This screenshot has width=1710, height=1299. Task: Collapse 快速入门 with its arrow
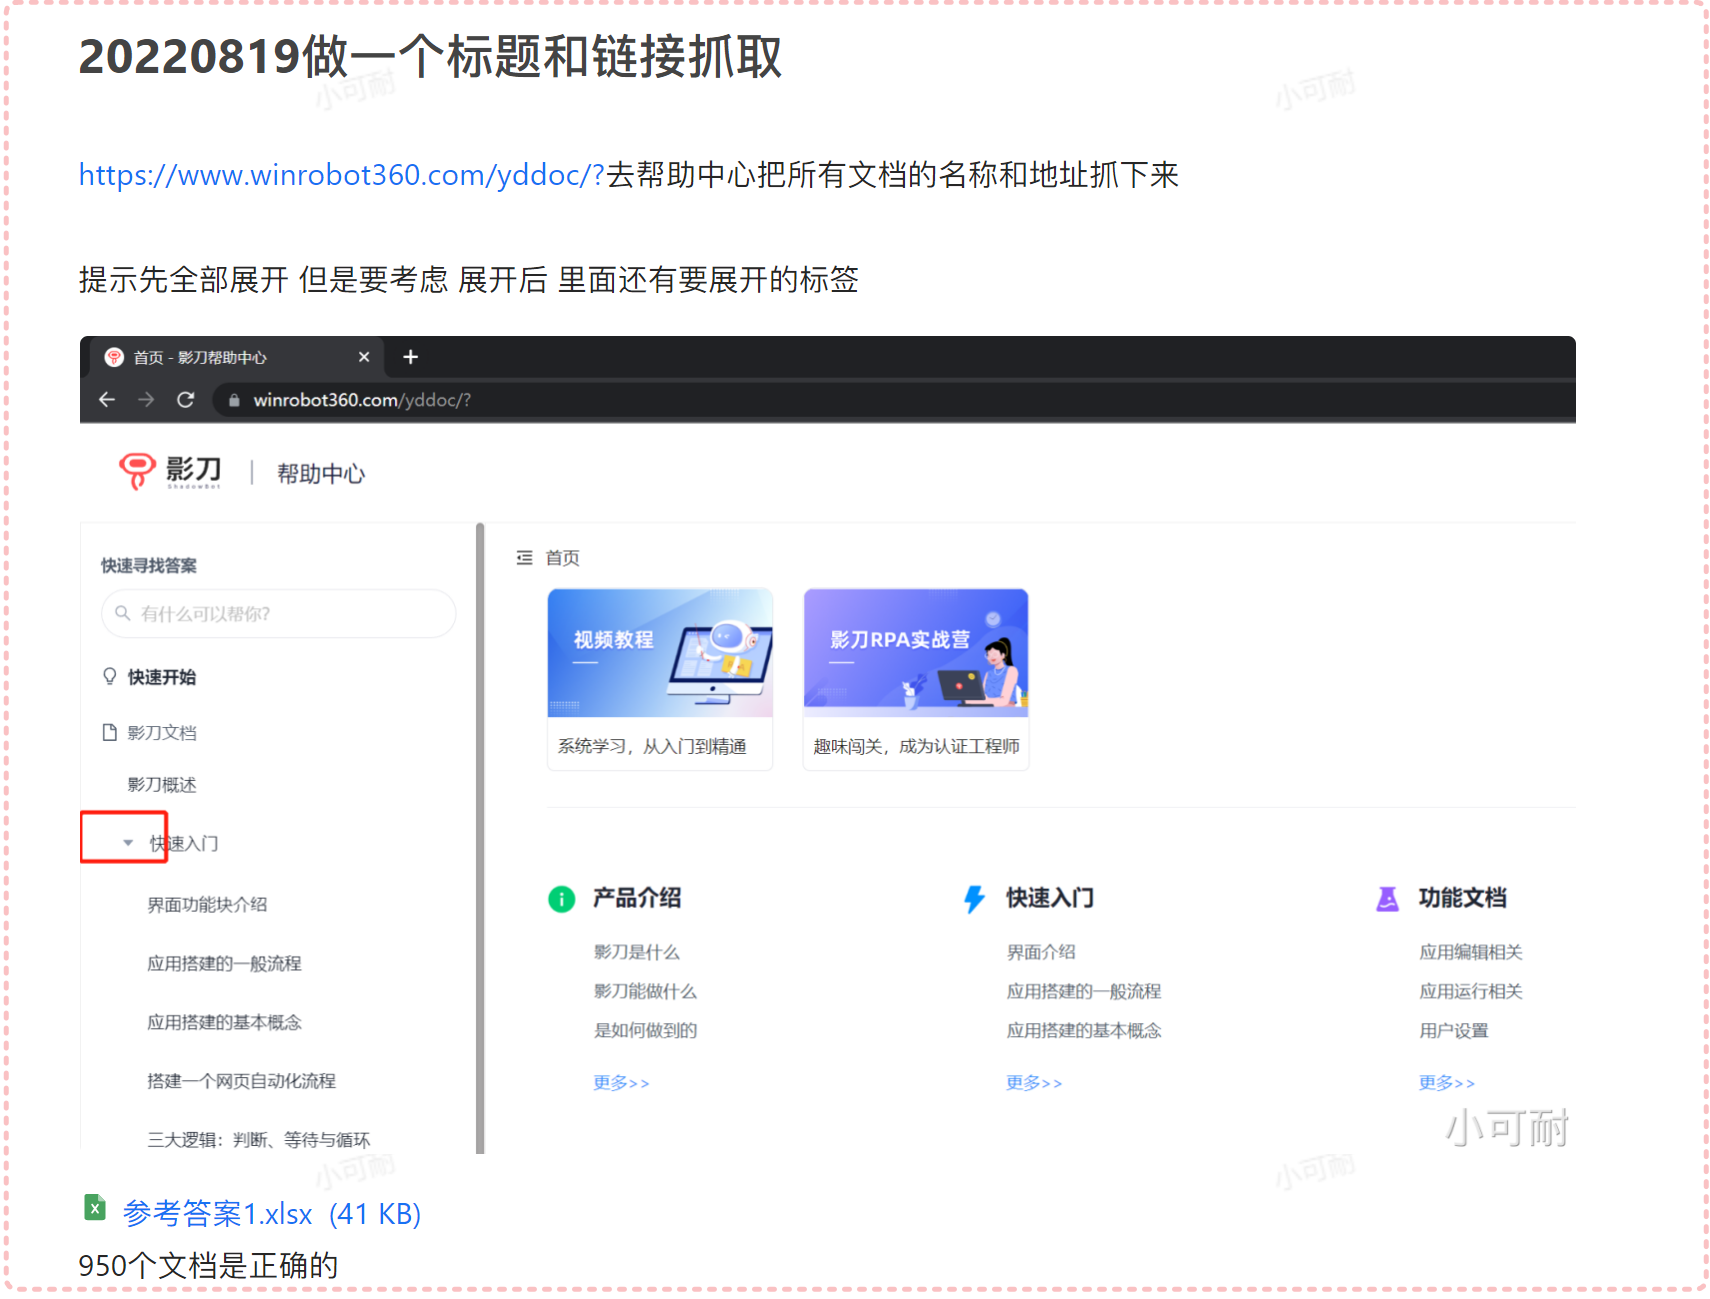pyautogui.click(x=128, y=843)
